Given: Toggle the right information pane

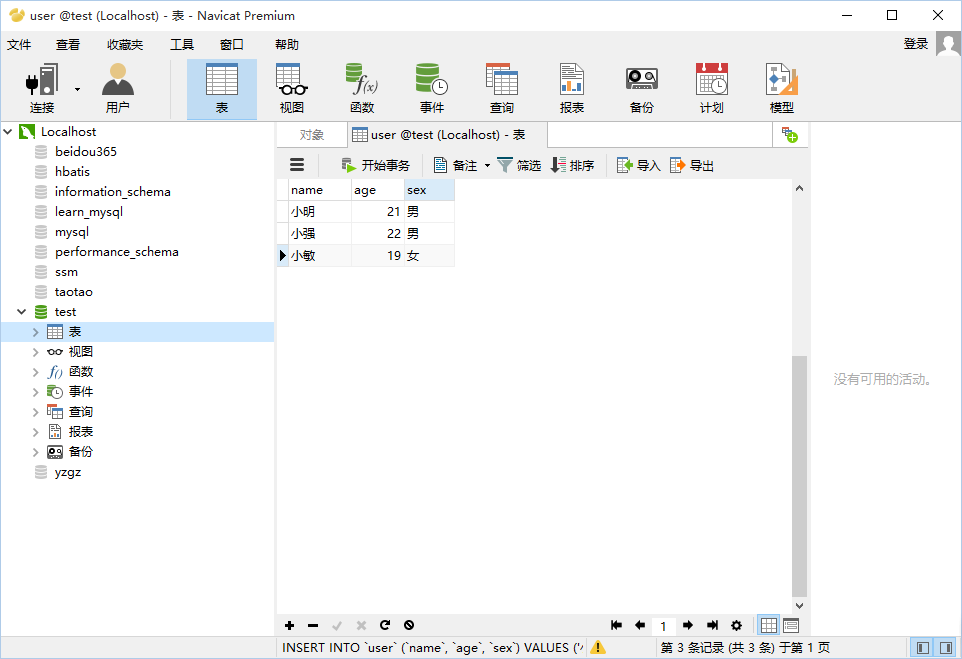Looking at the screenshot, I should [x=946, y=647].
